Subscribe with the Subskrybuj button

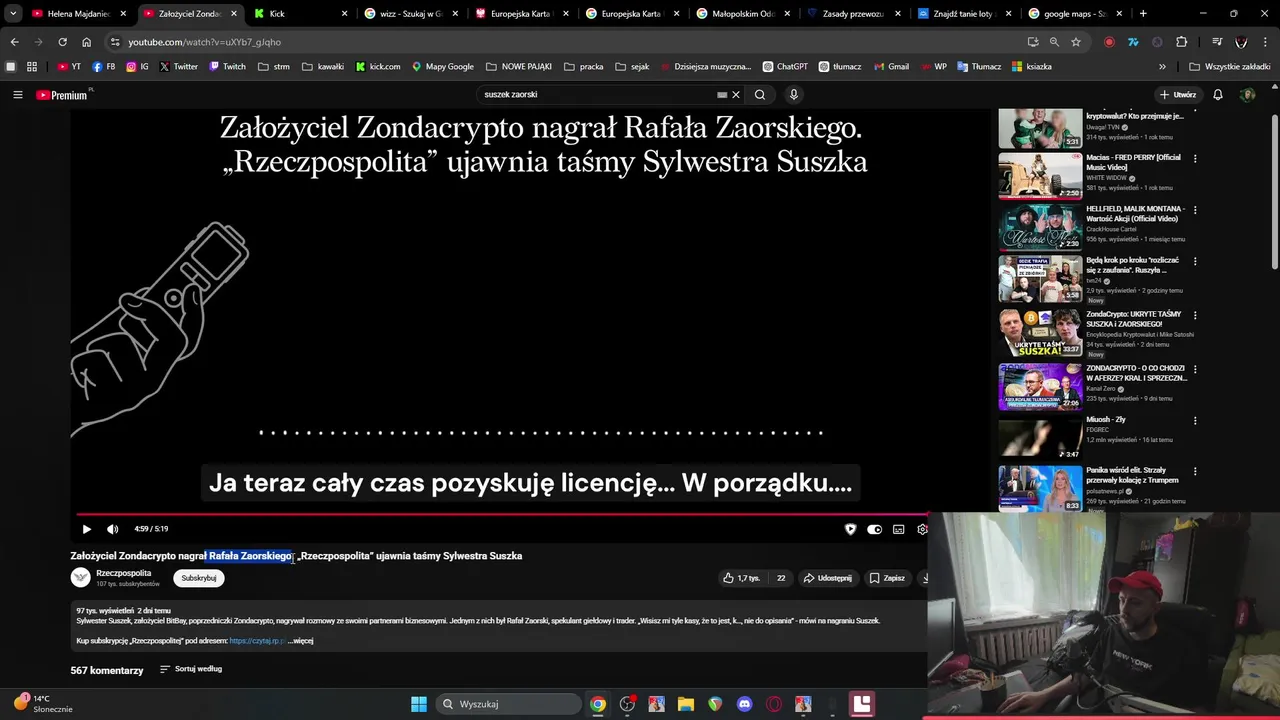[x=199, y=578]
